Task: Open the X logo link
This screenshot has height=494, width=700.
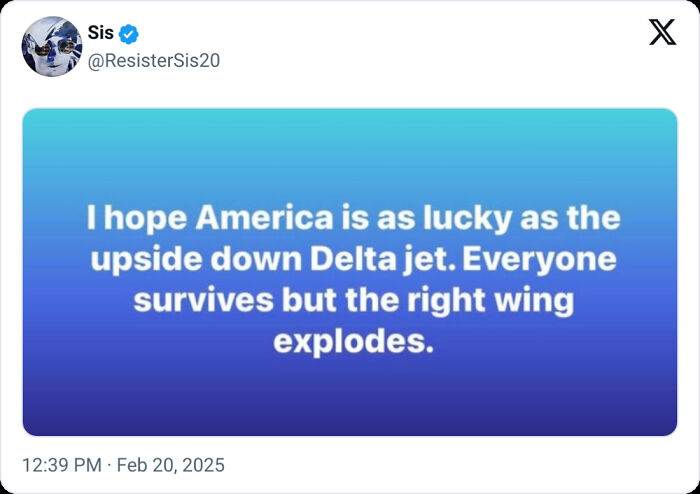Action: point(662,32)
